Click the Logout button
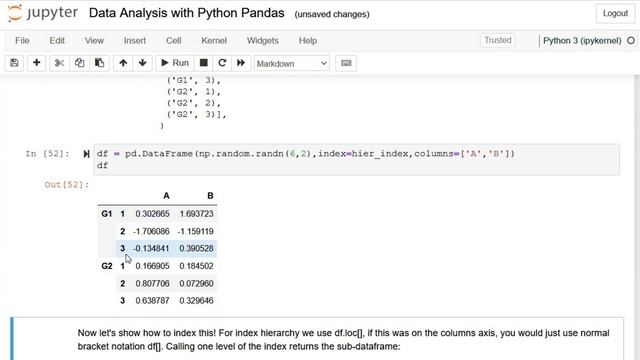The width and height of the screenshot is (640, 360). pyautogui.click(x=615, y=13)
